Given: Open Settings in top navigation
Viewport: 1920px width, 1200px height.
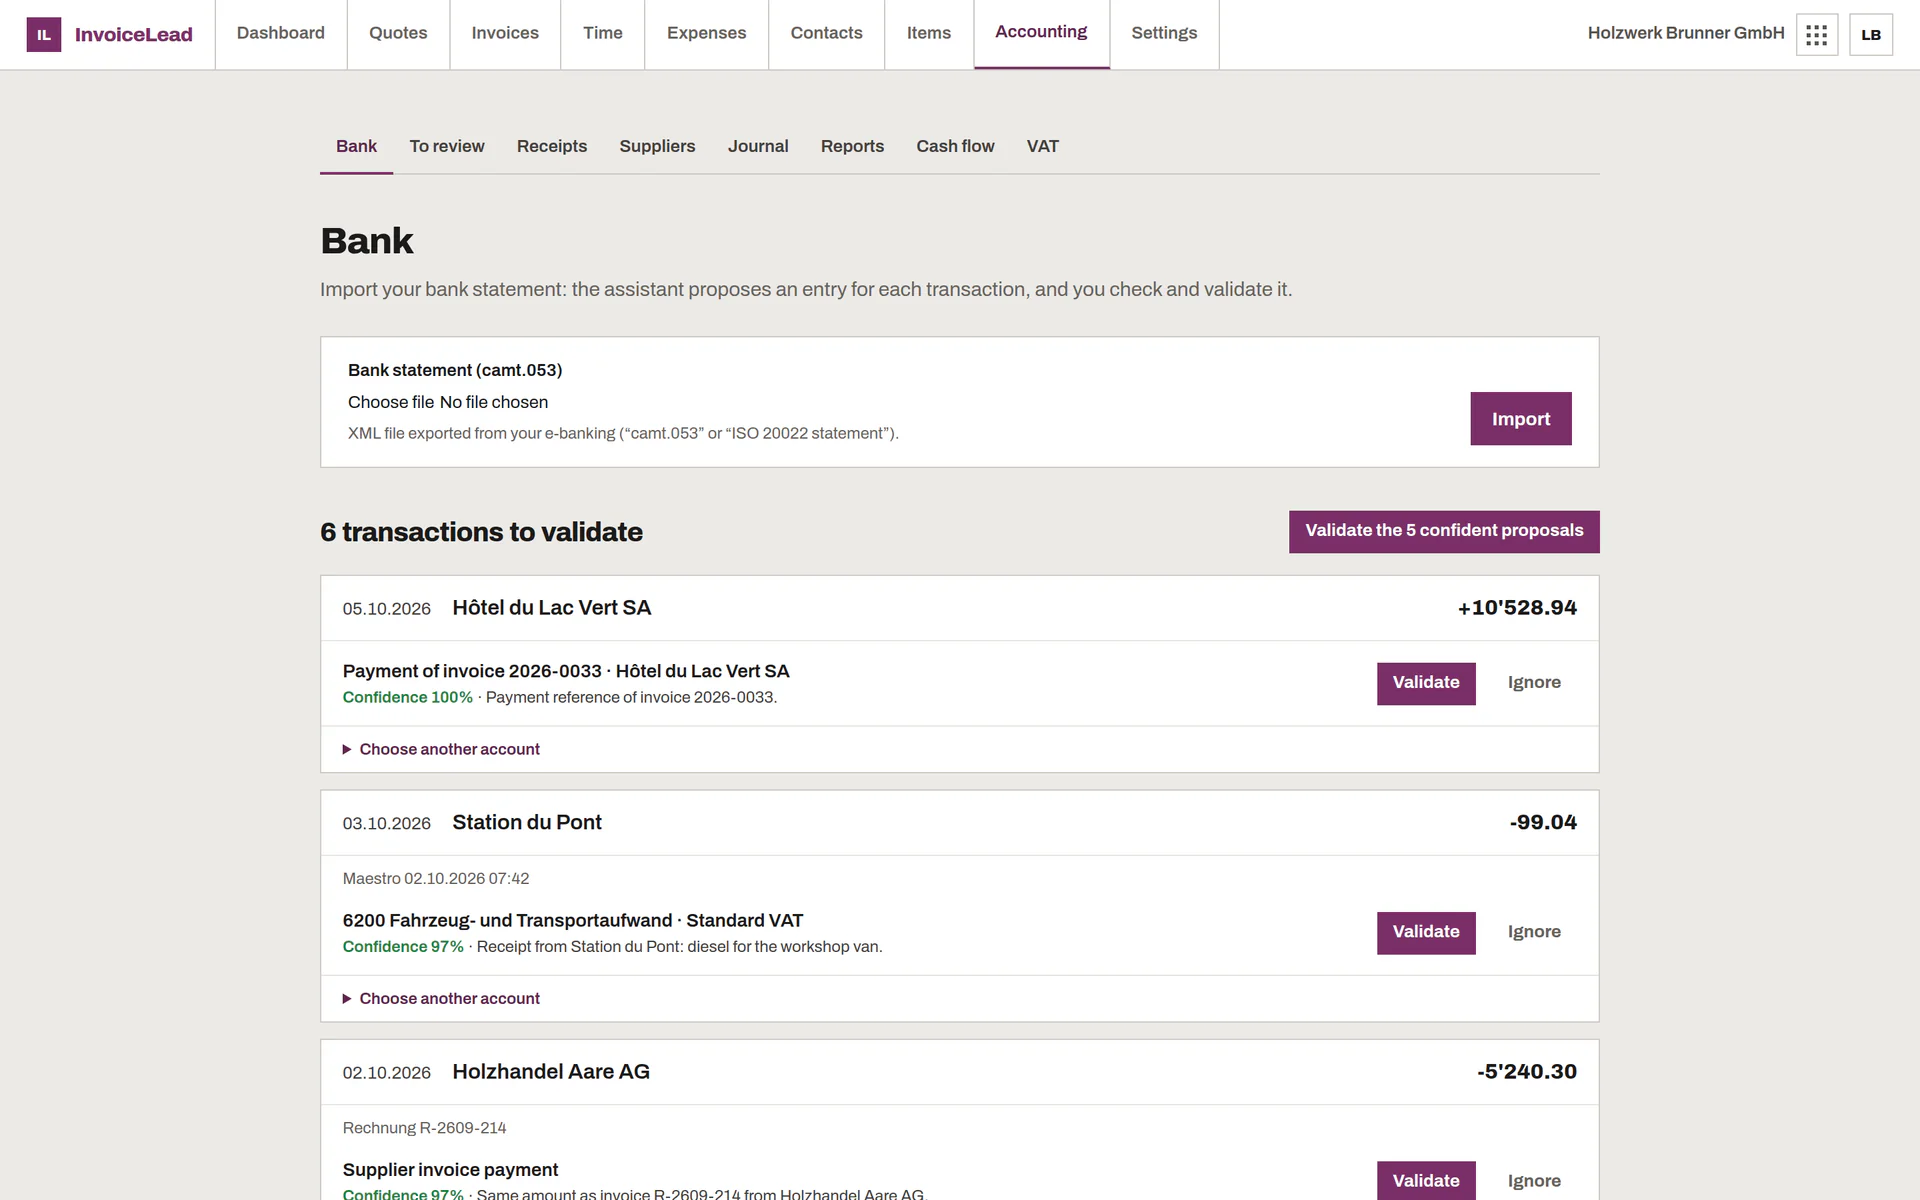Looking at the screenshot, I should coord(1164,33).
